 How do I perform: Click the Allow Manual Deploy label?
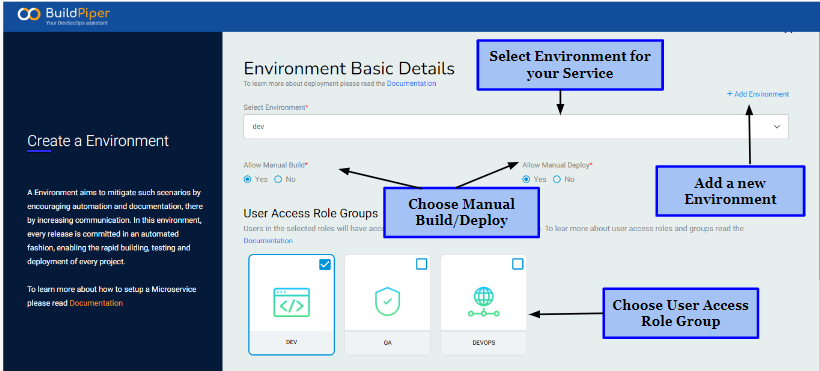[x=557, y=165]
